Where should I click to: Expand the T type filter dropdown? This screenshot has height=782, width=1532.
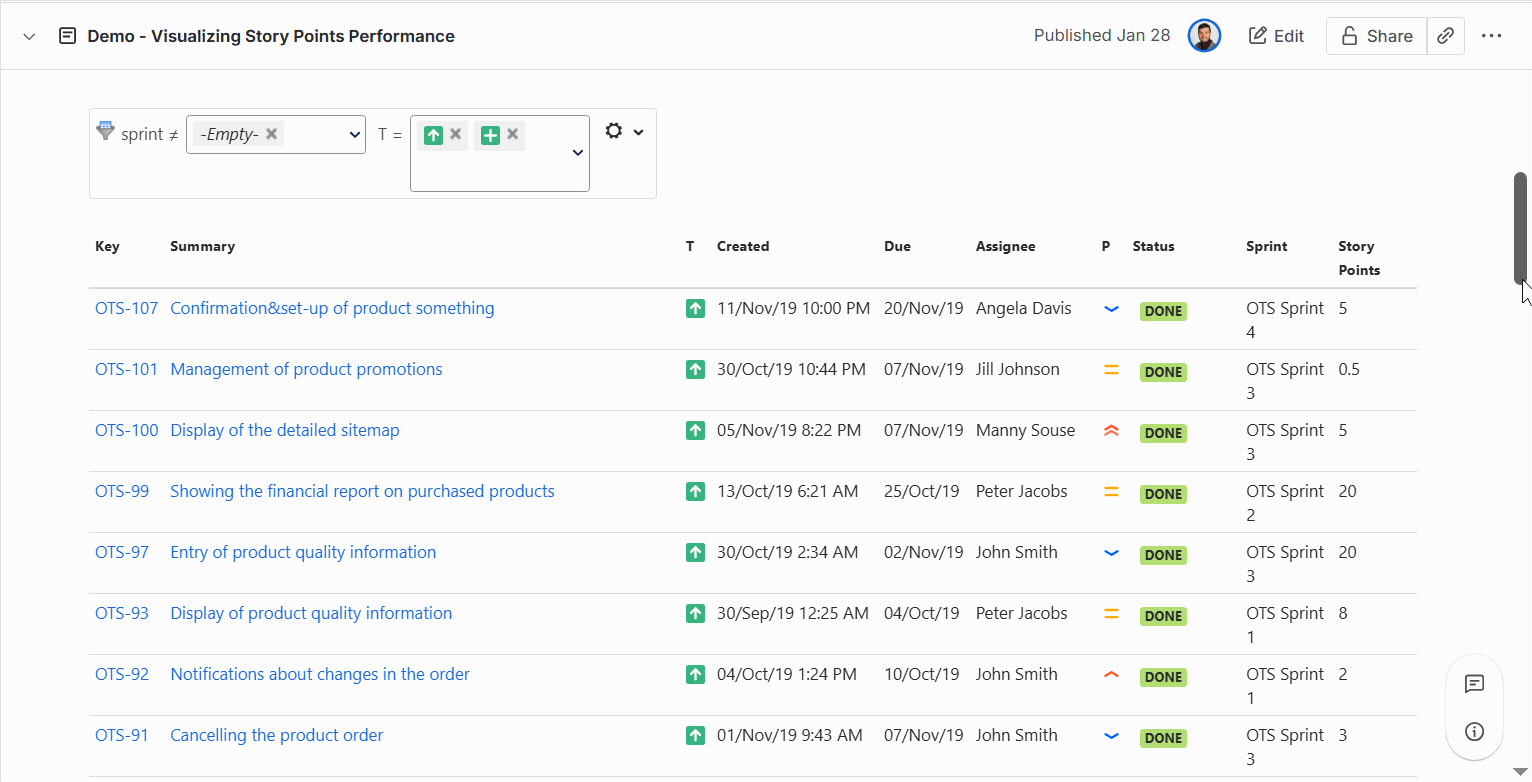pos(577,153)
